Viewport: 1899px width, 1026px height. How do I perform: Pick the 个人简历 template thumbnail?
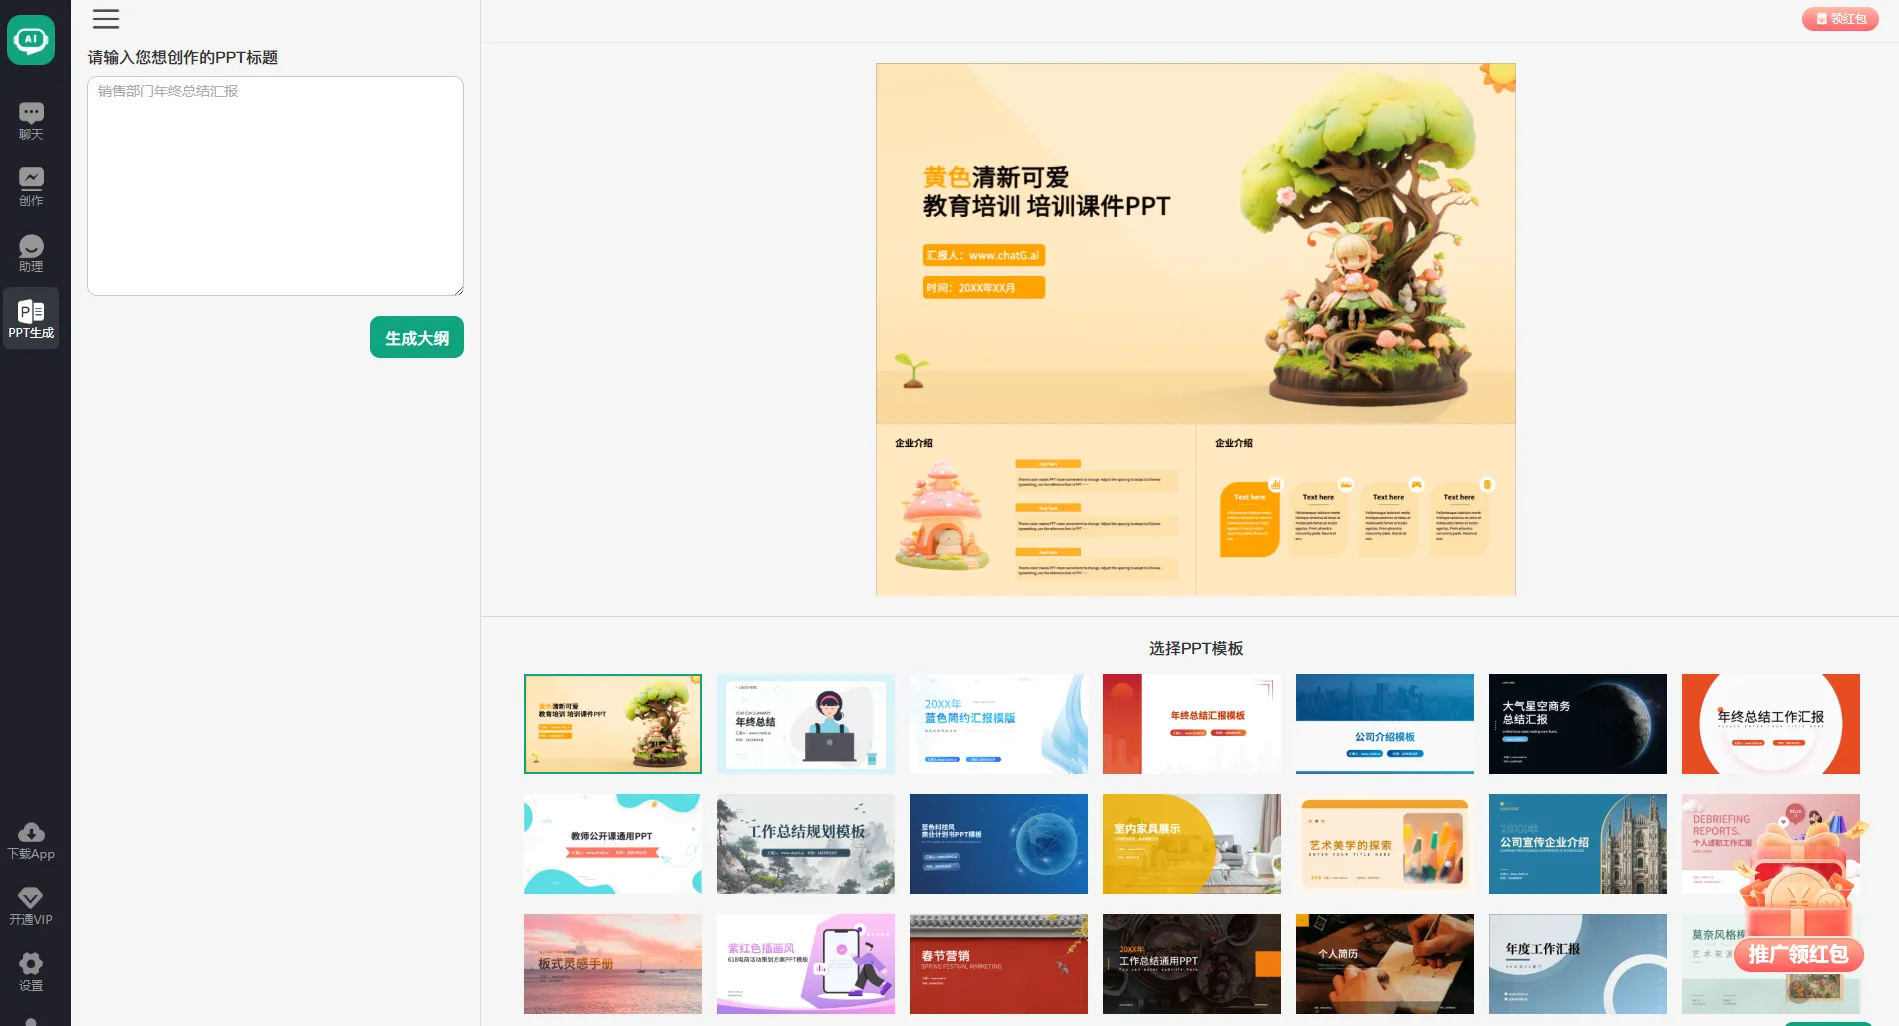pos(1384,964)
